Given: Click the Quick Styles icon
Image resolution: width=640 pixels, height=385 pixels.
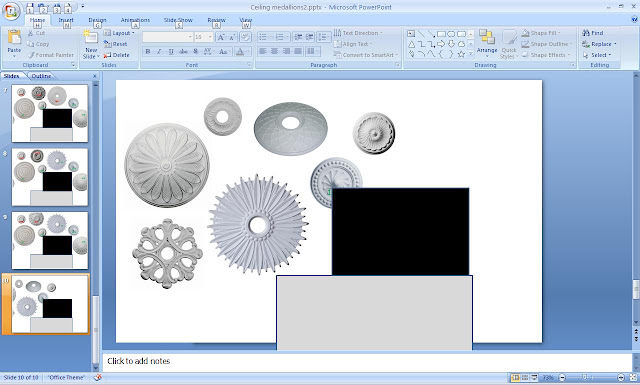Looking at the screenshot, I should 509,44.
